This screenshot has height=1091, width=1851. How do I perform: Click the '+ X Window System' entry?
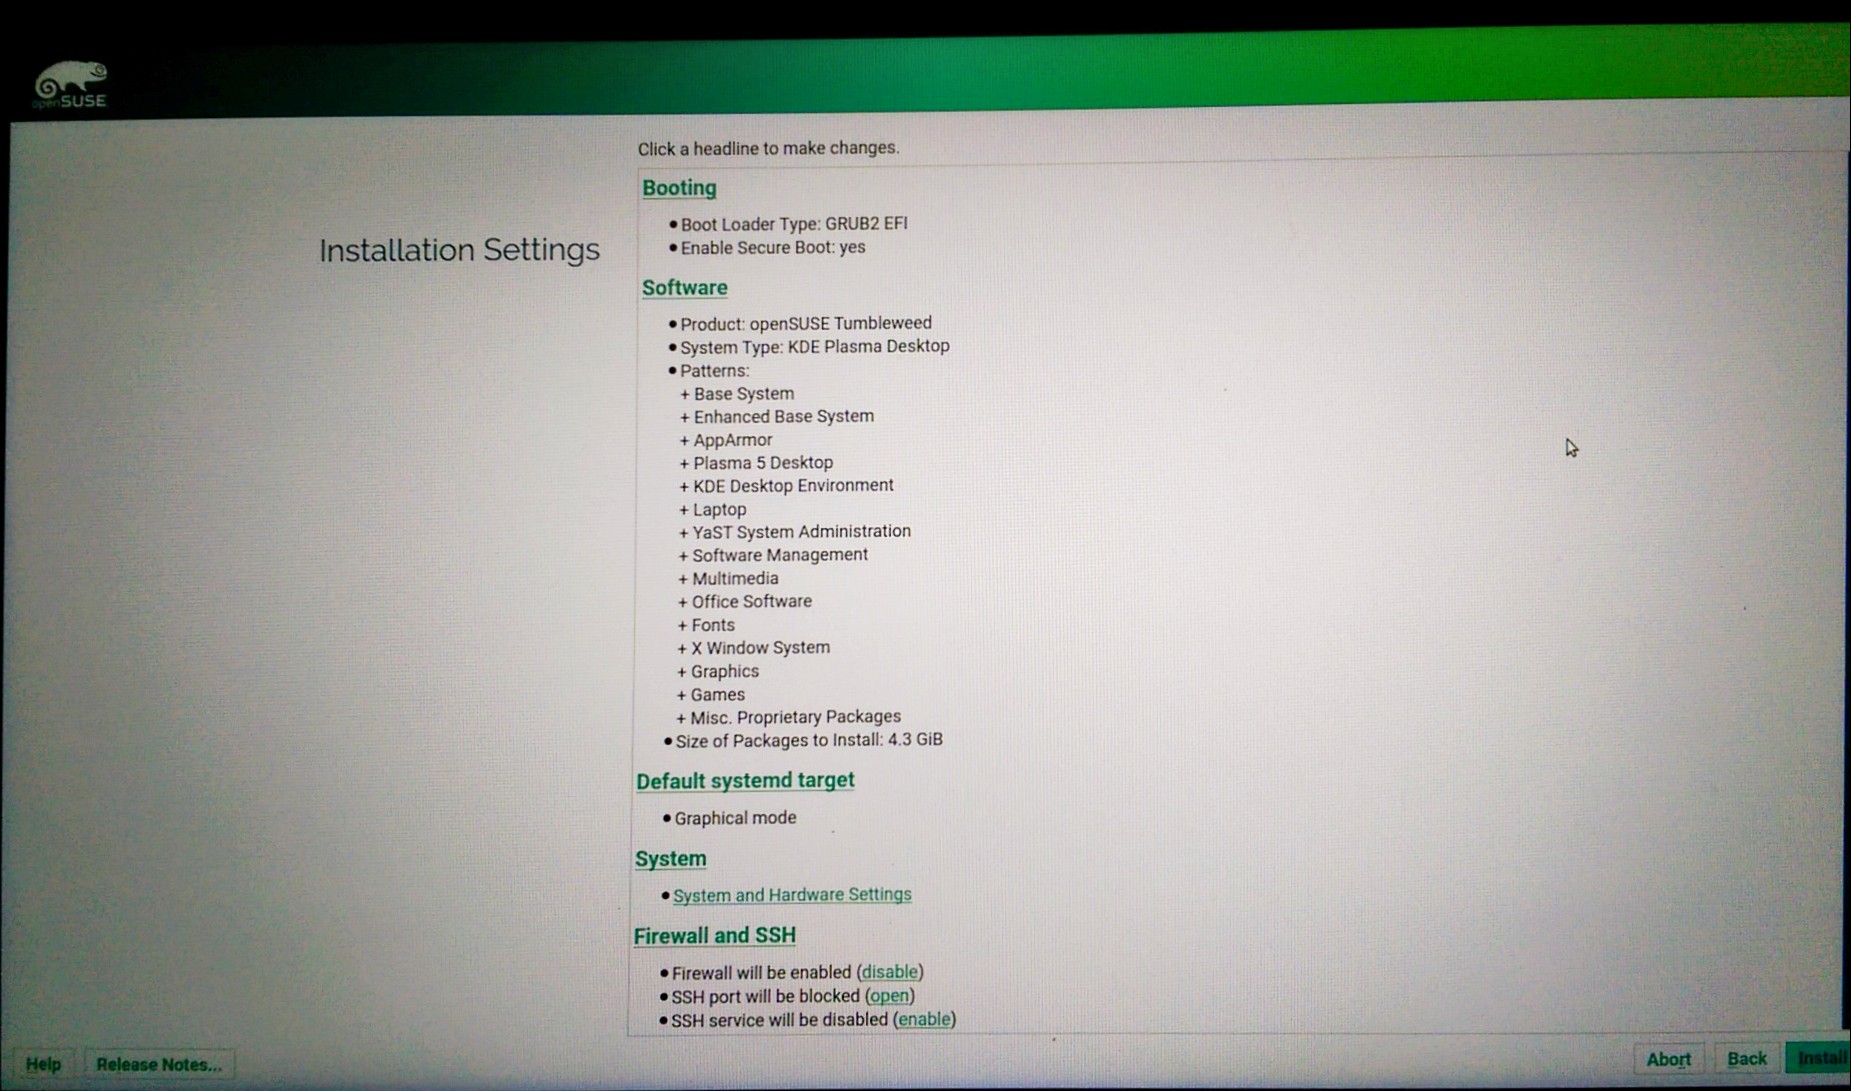pos(754,648)
